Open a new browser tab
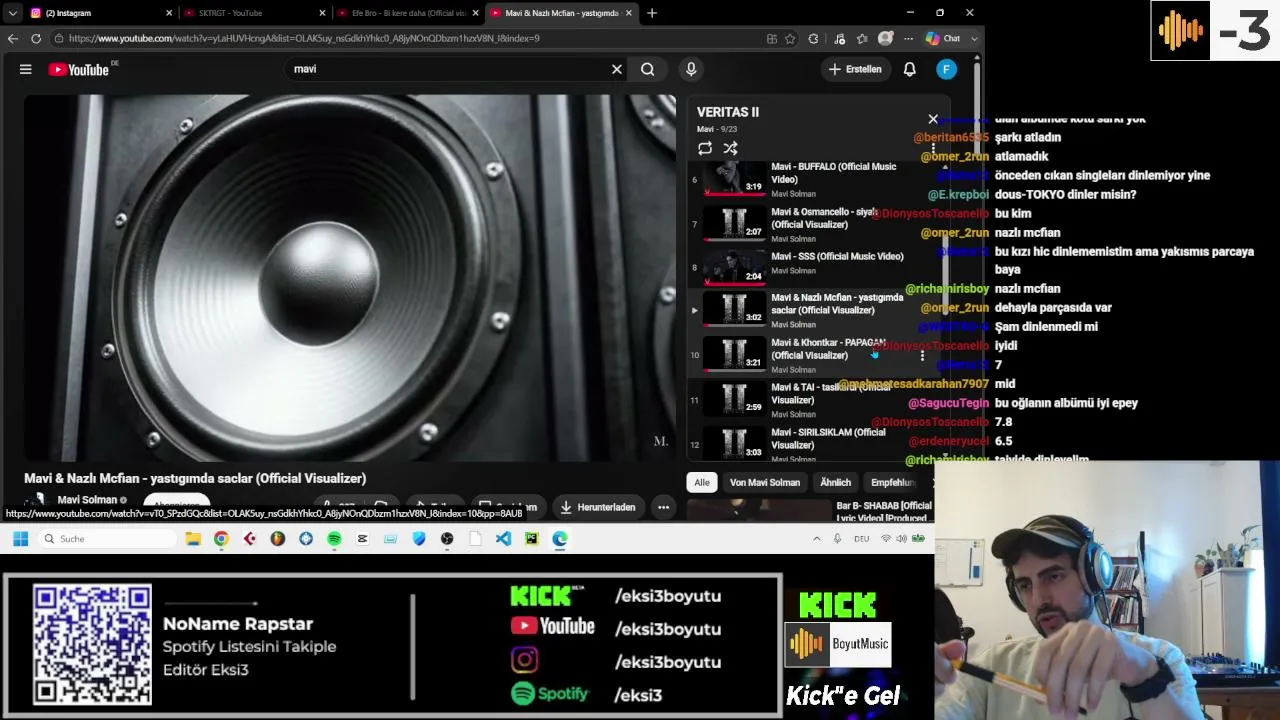 (x=652, y=13)
